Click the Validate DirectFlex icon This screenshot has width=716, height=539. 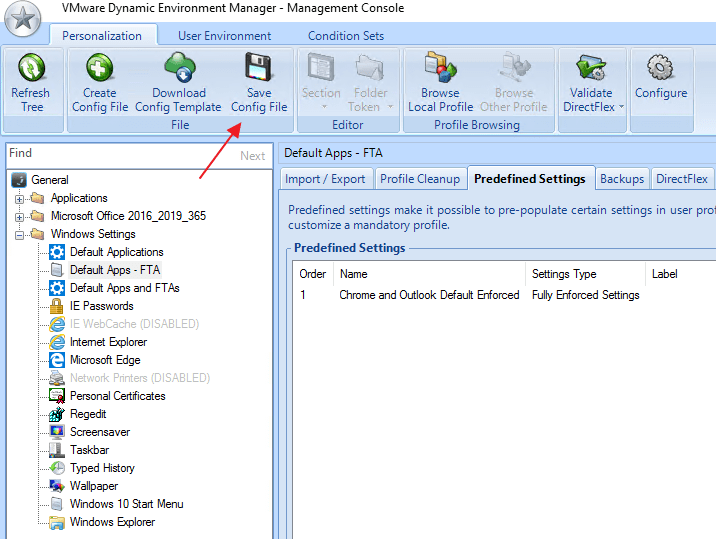pyautogui.click(x=591, y=69)
